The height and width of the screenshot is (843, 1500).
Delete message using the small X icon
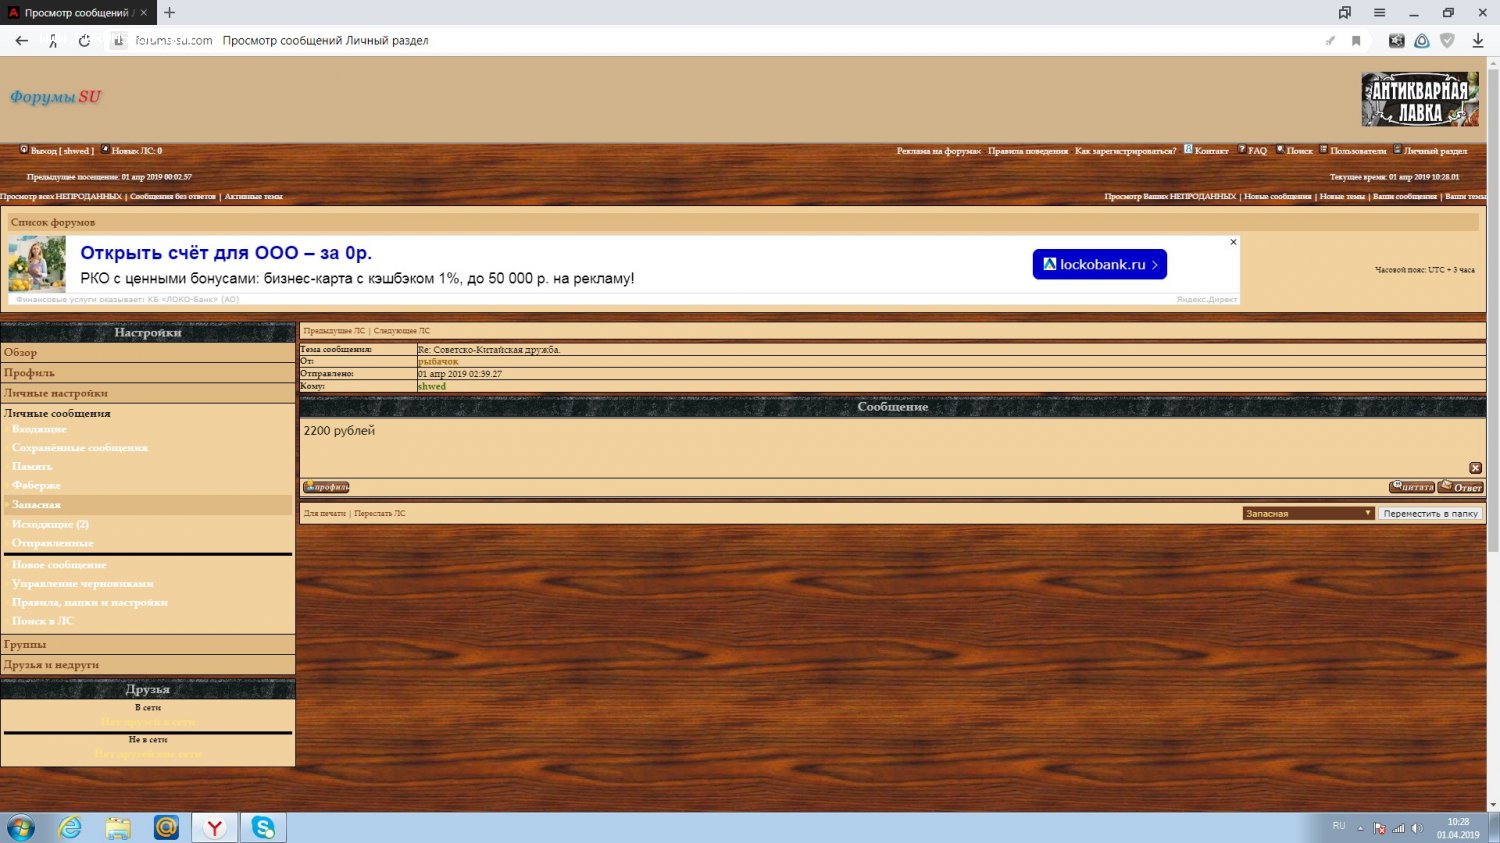(1475, 468)
